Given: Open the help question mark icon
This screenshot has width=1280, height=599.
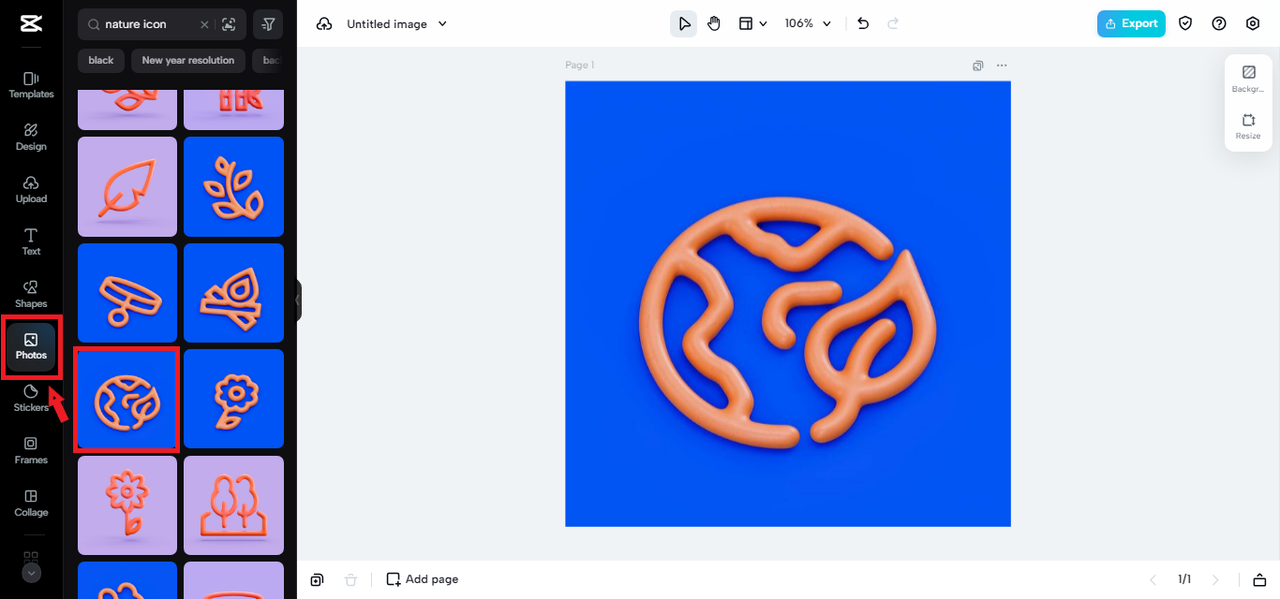Looking at the screenshot, I should [1219, 24].
